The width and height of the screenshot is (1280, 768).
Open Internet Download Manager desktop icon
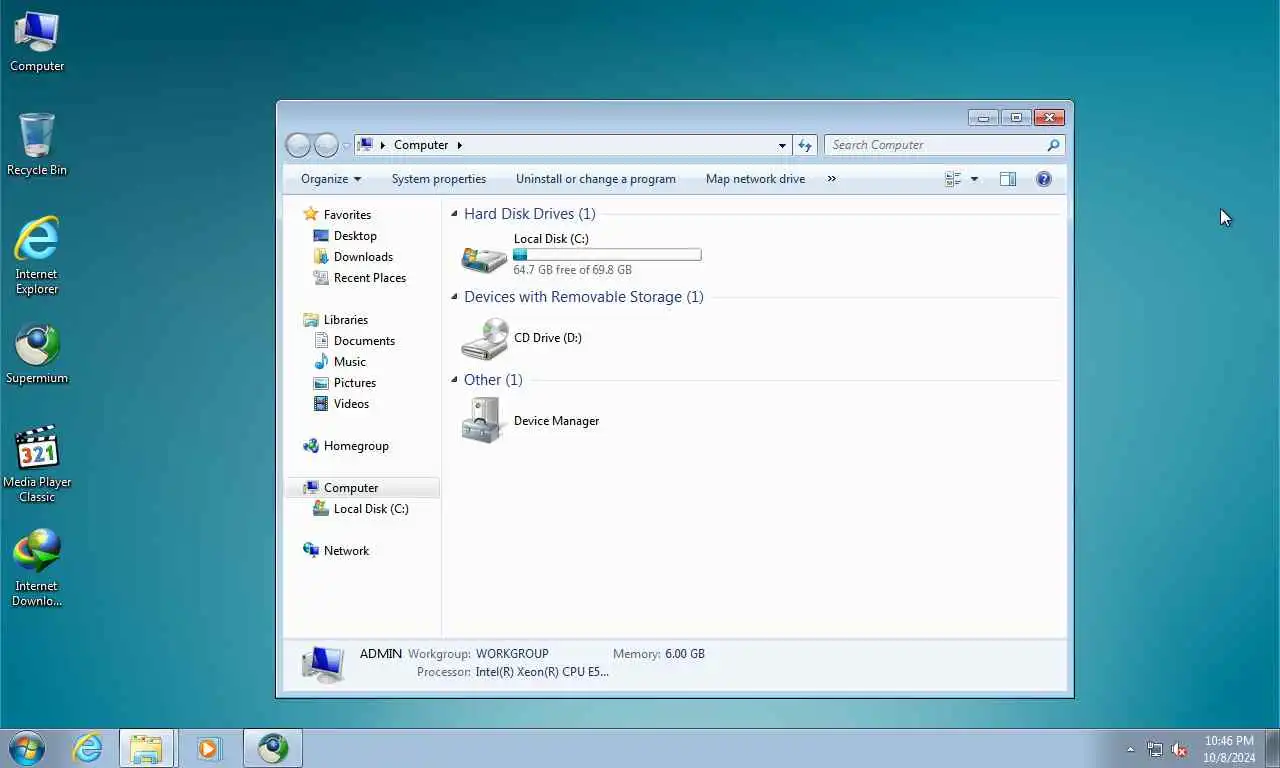37,568
